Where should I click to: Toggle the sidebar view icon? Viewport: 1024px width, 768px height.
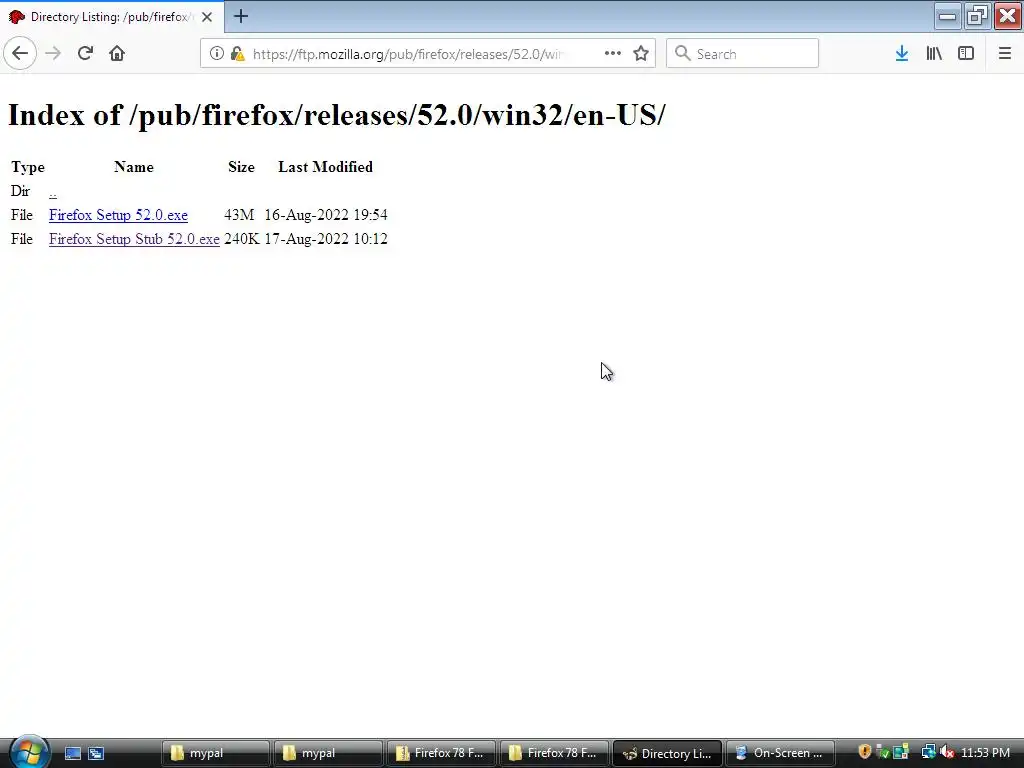pyautogui.click(x=966, y=54)
